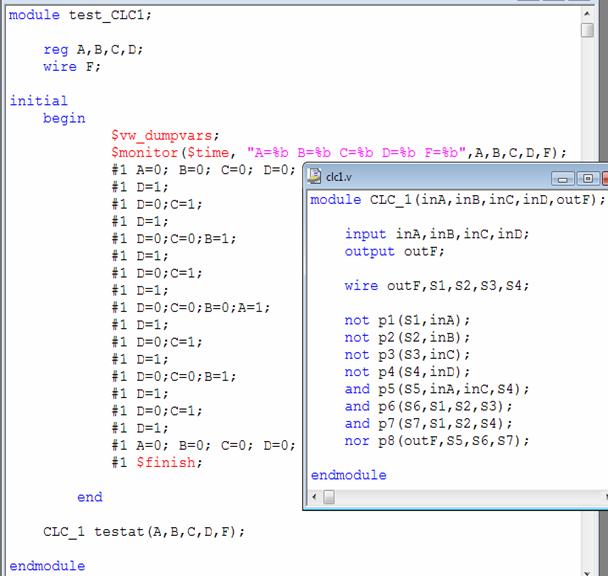Click 'endmodule' in the clc1.v window
This screenshot has width=608, height=576.
click(348, 475)
